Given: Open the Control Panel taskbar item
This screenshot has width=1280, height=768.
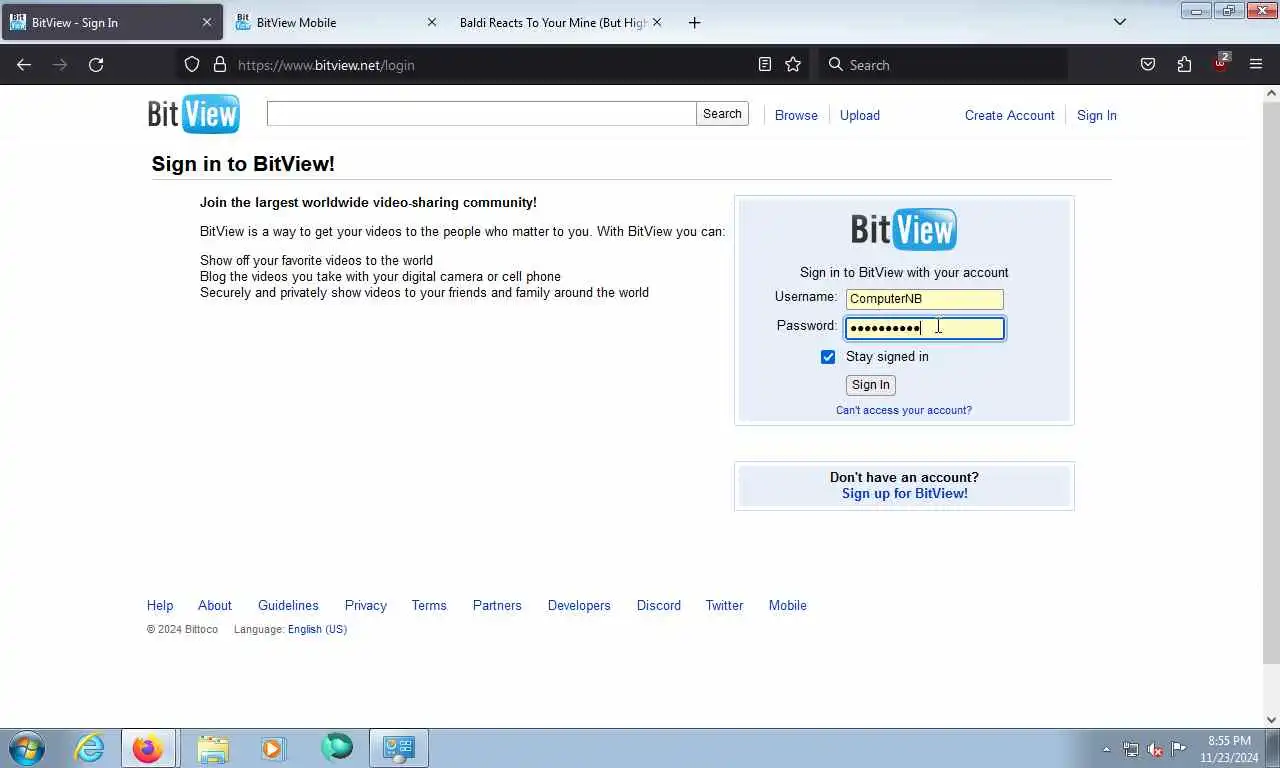Looking at the screenshot, I should 399,748.
